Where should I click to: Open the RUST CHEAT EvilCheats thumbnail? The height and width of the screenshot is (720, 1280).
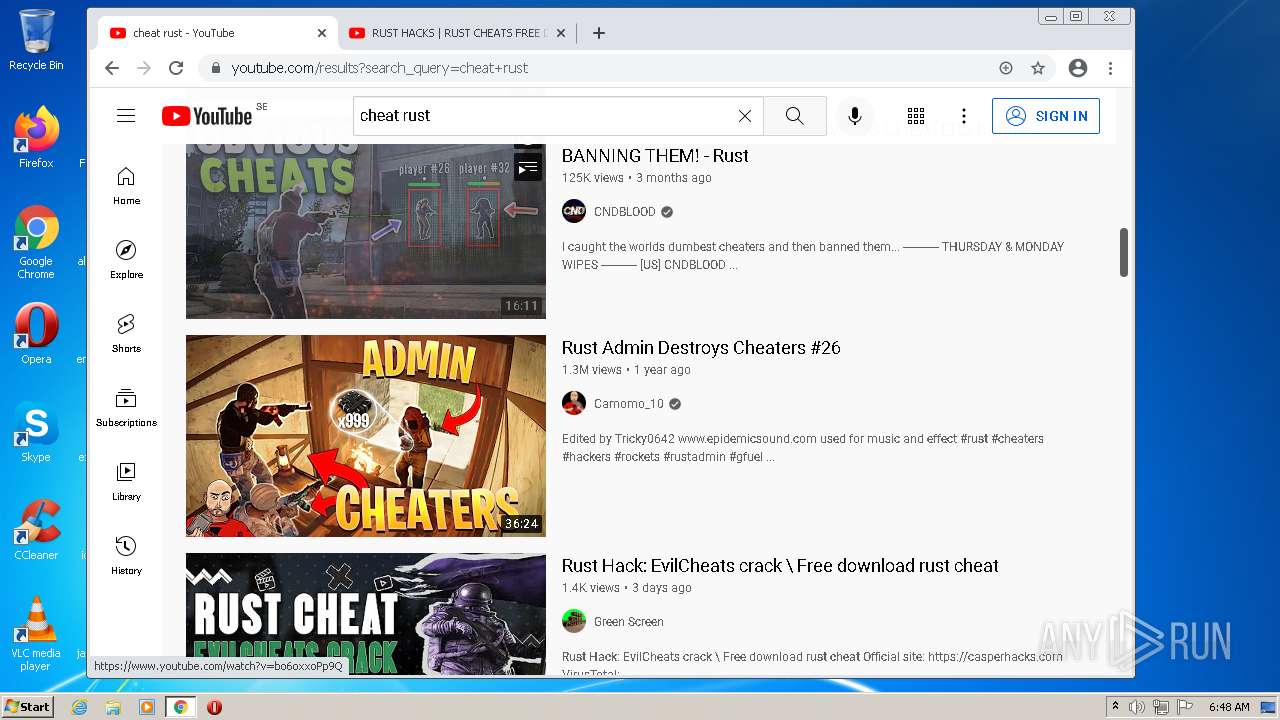coord(366,614)
